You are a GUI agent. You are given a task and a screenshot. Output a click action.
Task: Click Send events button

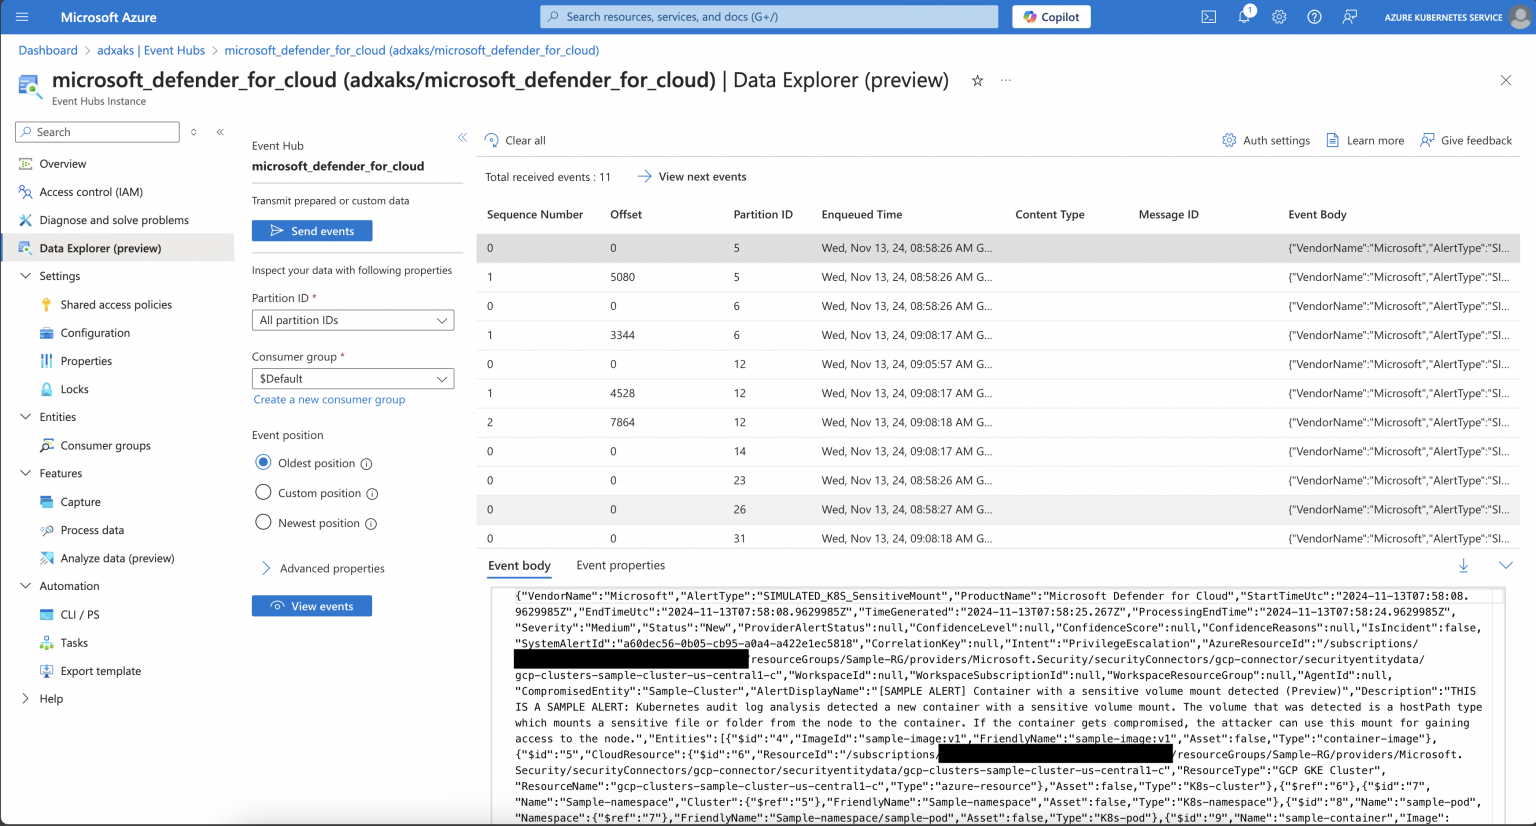tap(311, 230)
